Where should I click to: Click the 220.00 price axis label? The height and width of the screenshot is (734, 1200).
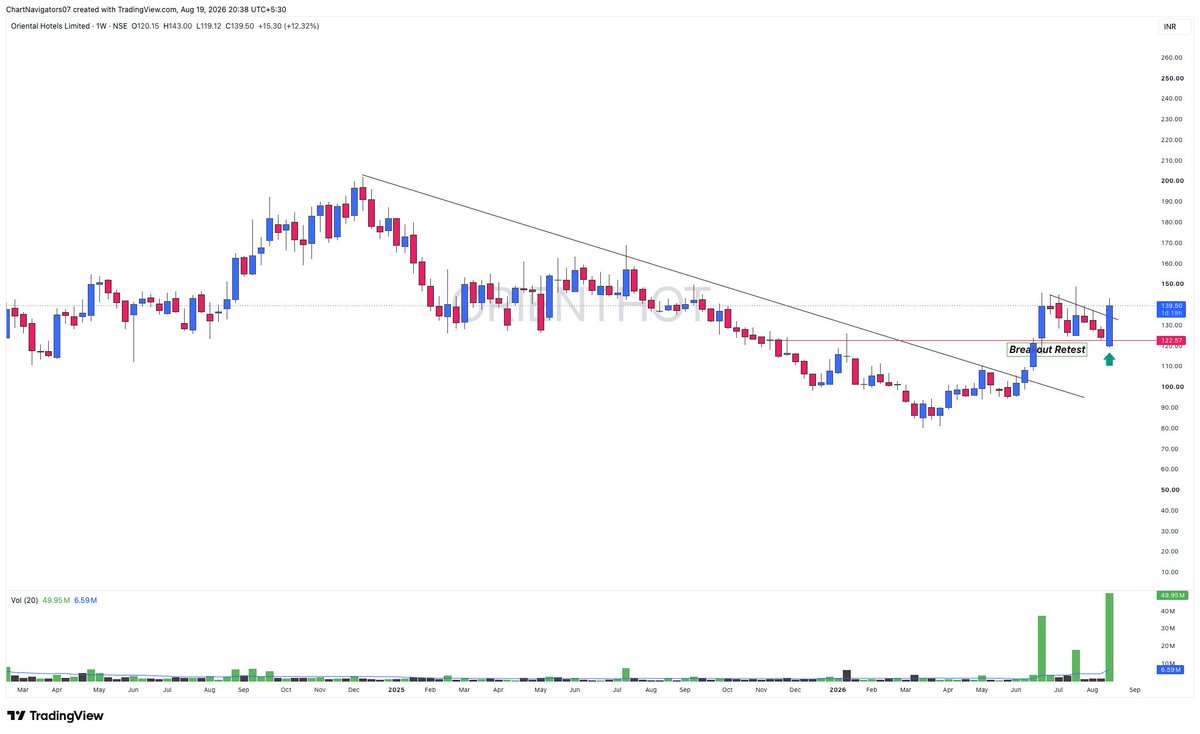coord(1172,140)
